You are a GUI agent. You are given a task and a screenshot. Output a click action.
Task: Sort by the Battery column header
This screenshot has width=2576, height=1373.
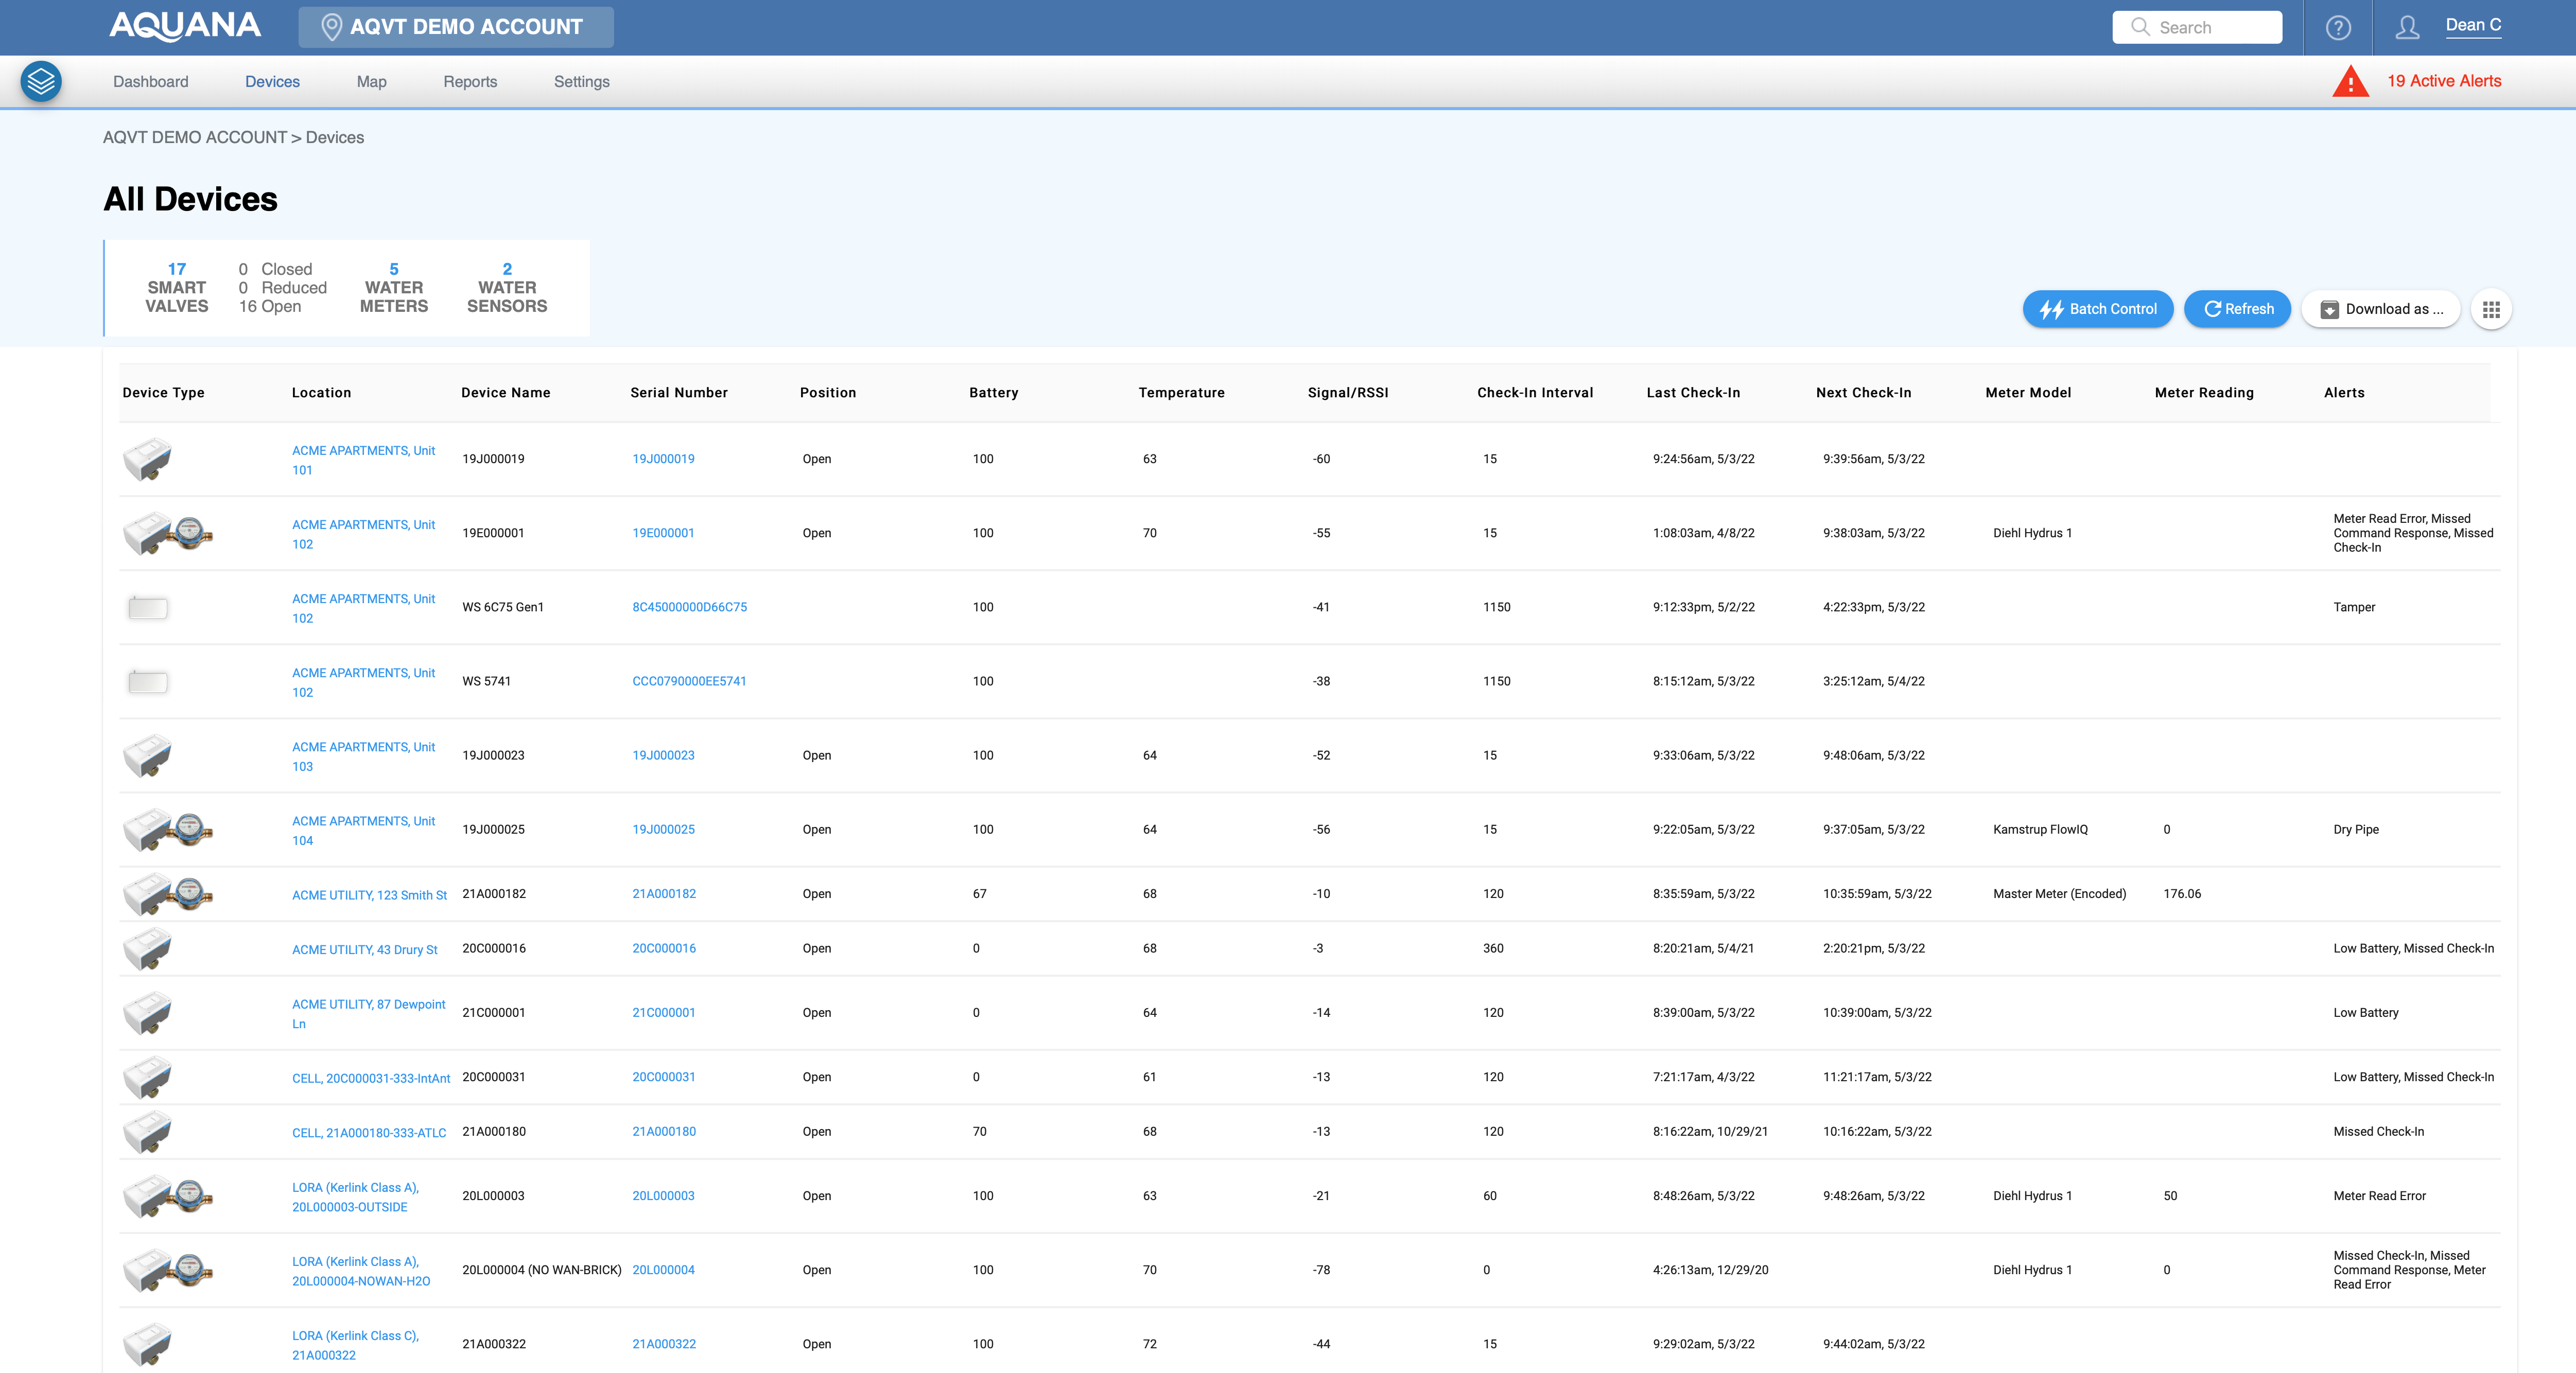[x=993, y=393]
